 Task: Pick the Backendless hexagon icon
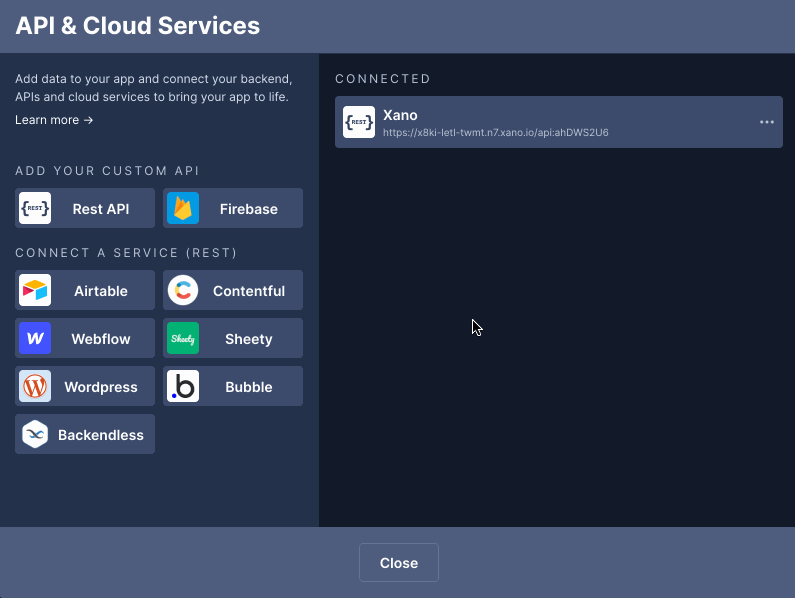coord(35,434)
